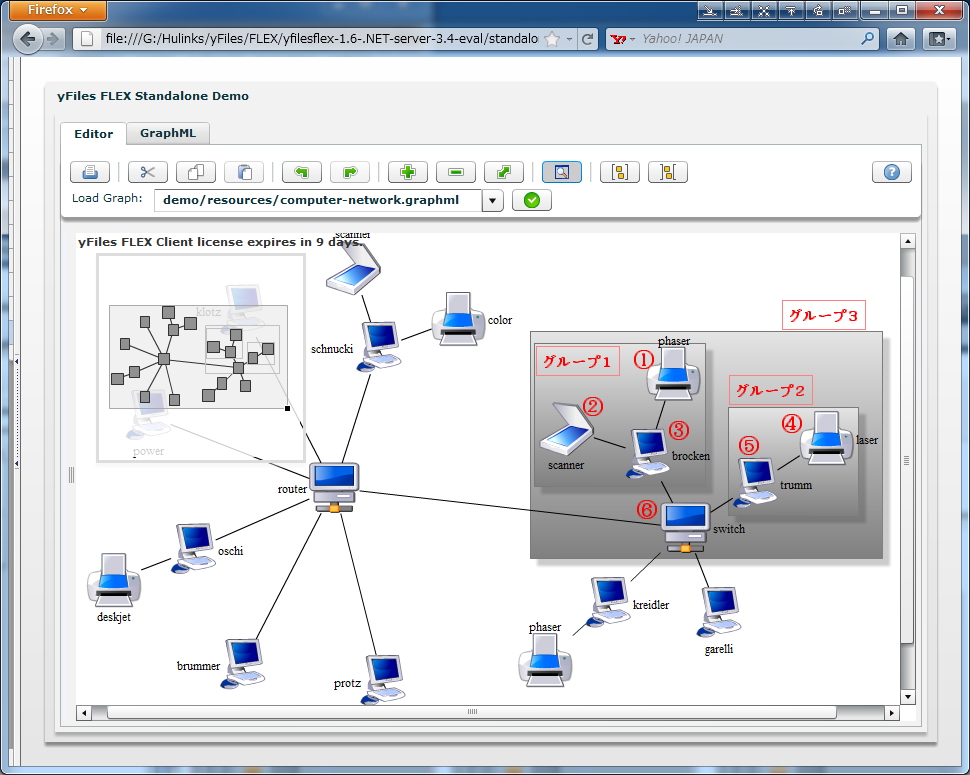Select the color printer node
This screenshot has height=775, width=970.
(458, 319)
